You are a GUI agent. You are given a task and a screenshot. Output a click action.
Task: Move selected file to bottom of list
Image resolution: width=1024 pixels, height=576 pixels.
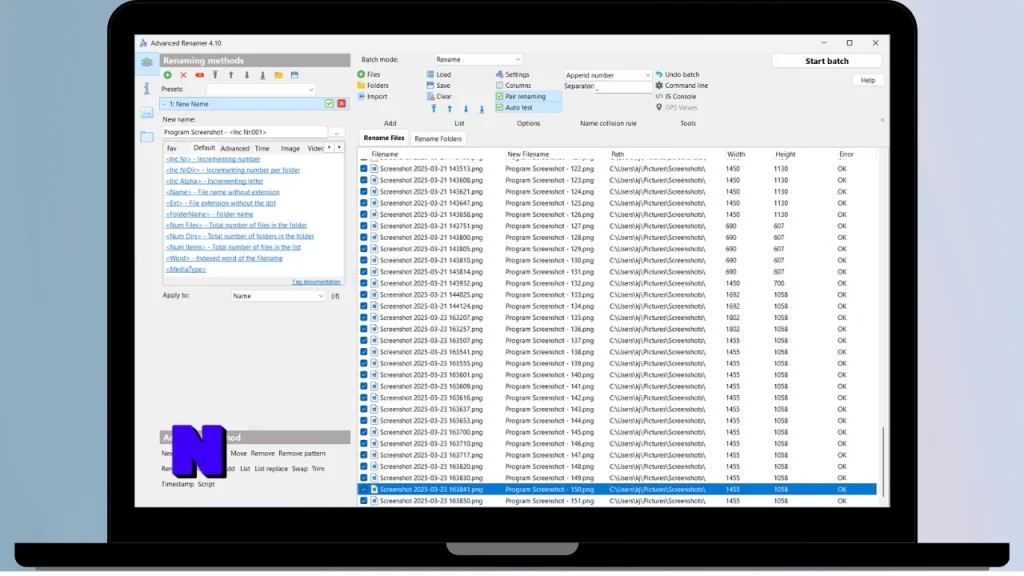[x=482, y=109]
